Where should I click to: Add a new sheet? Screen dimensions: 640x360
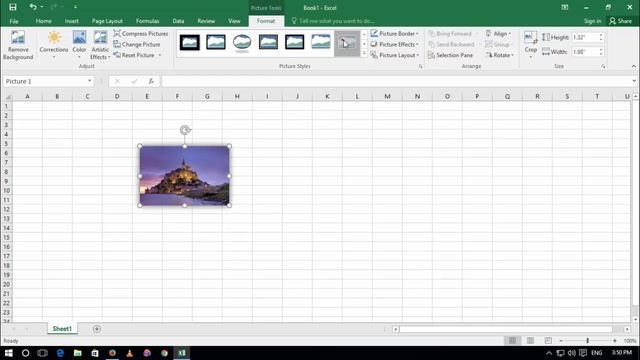point(97,329)
